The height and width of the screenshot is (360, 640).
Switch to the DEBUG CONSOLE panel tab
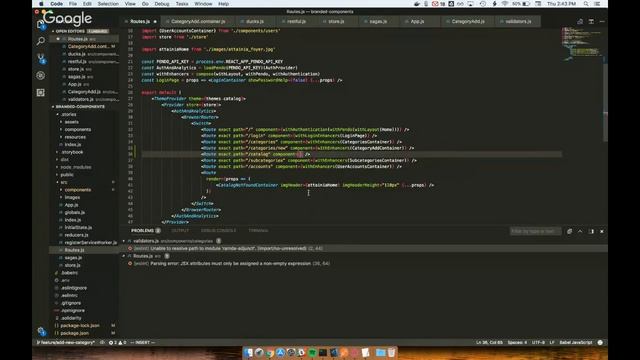pos(218,231)
